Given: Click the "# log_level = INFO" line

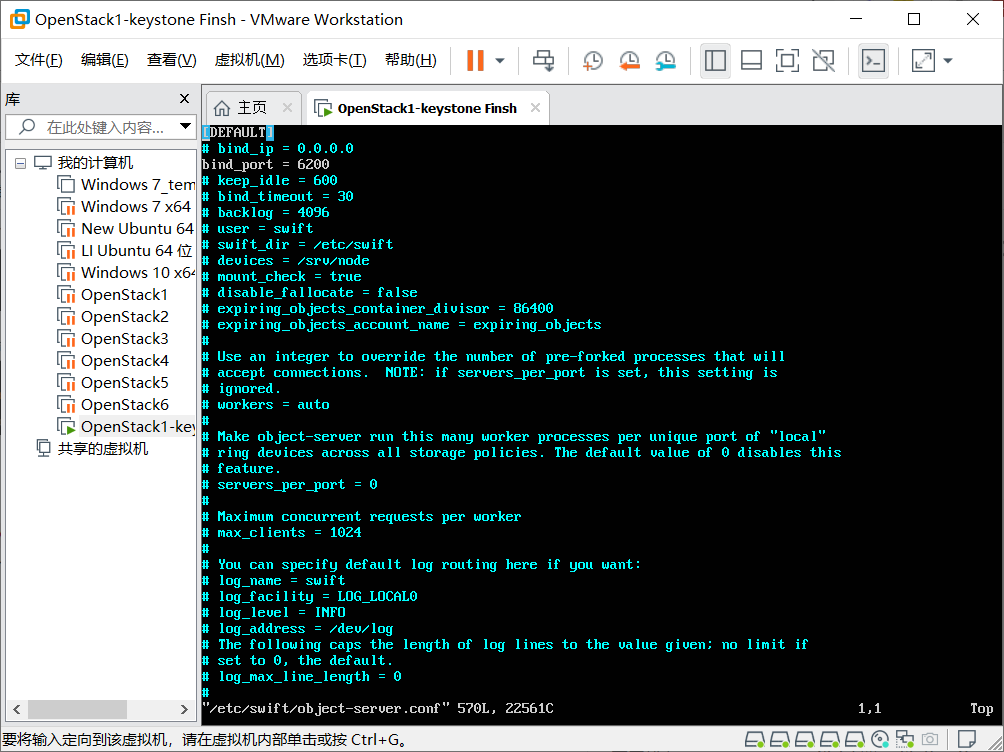Looking at the screenshot, I should coord(274,612).
